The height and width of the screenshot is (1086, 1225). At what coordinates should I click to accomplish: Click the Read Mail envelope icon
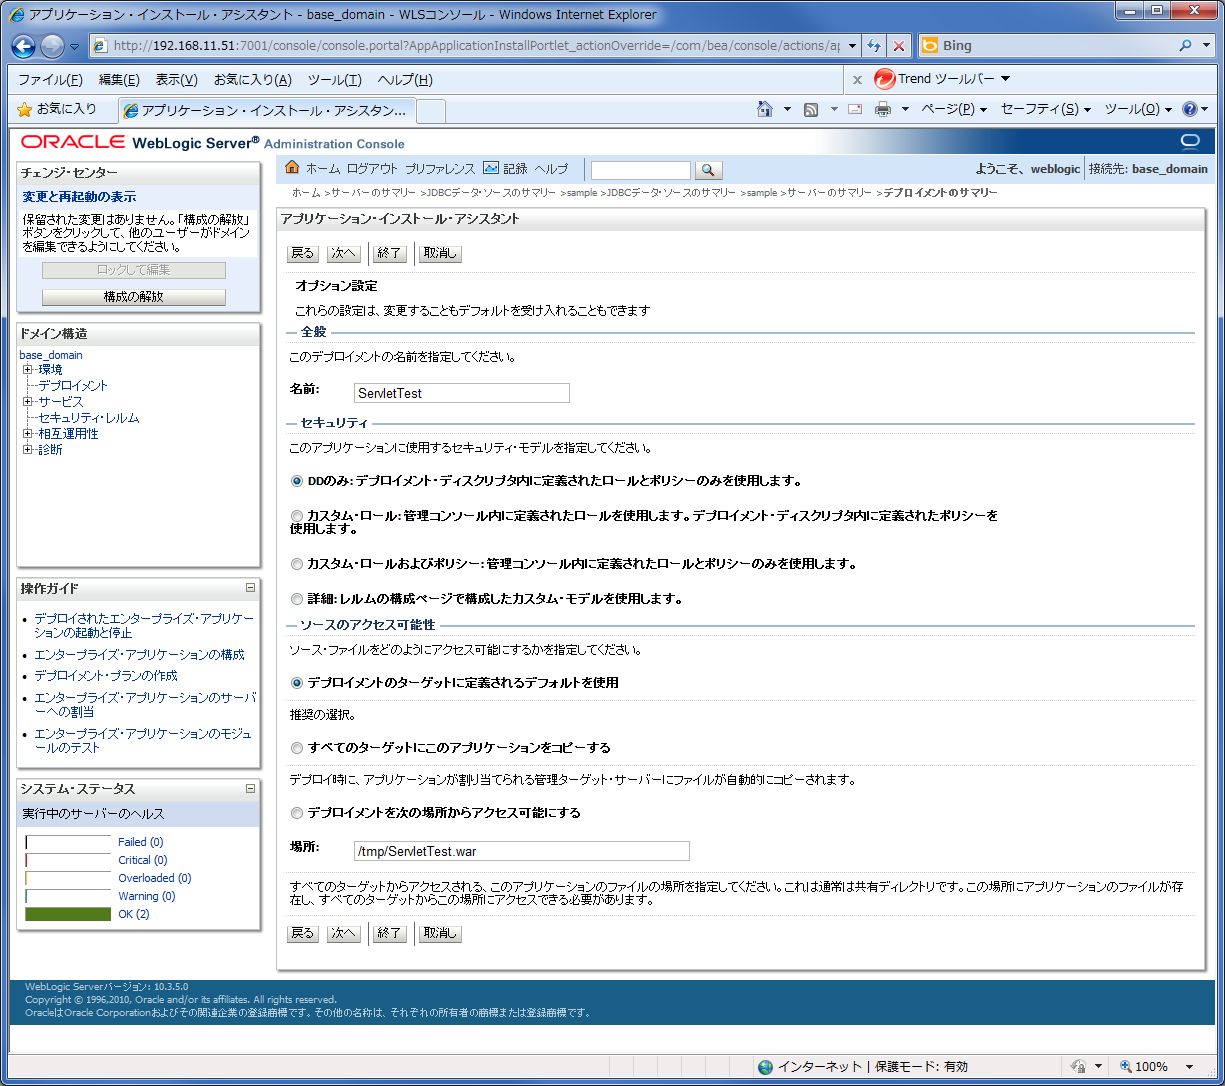pyautogui.click(x=855, y=109)
